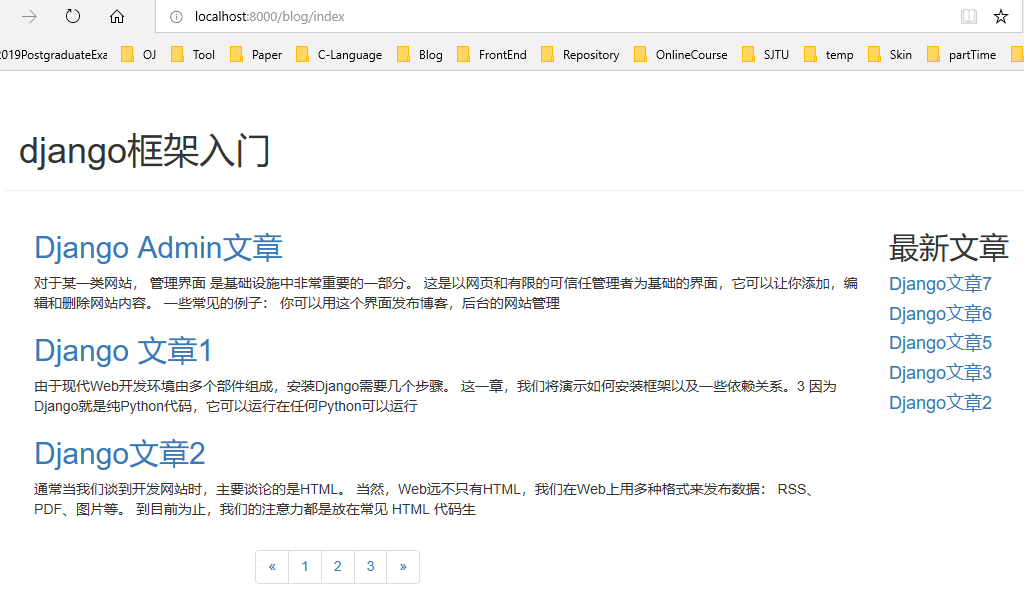Go to previous page with « button
Image resolution: width=1024 pixels, height=611 pixels.
pyautogui.click(x=272, y=567)
